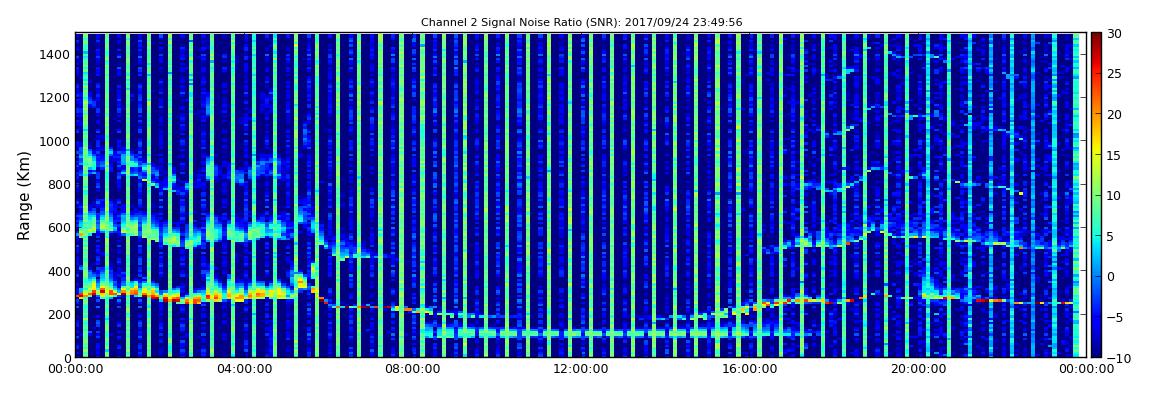
Task: Click the 600 range tick label
Action: click(59, 228)
